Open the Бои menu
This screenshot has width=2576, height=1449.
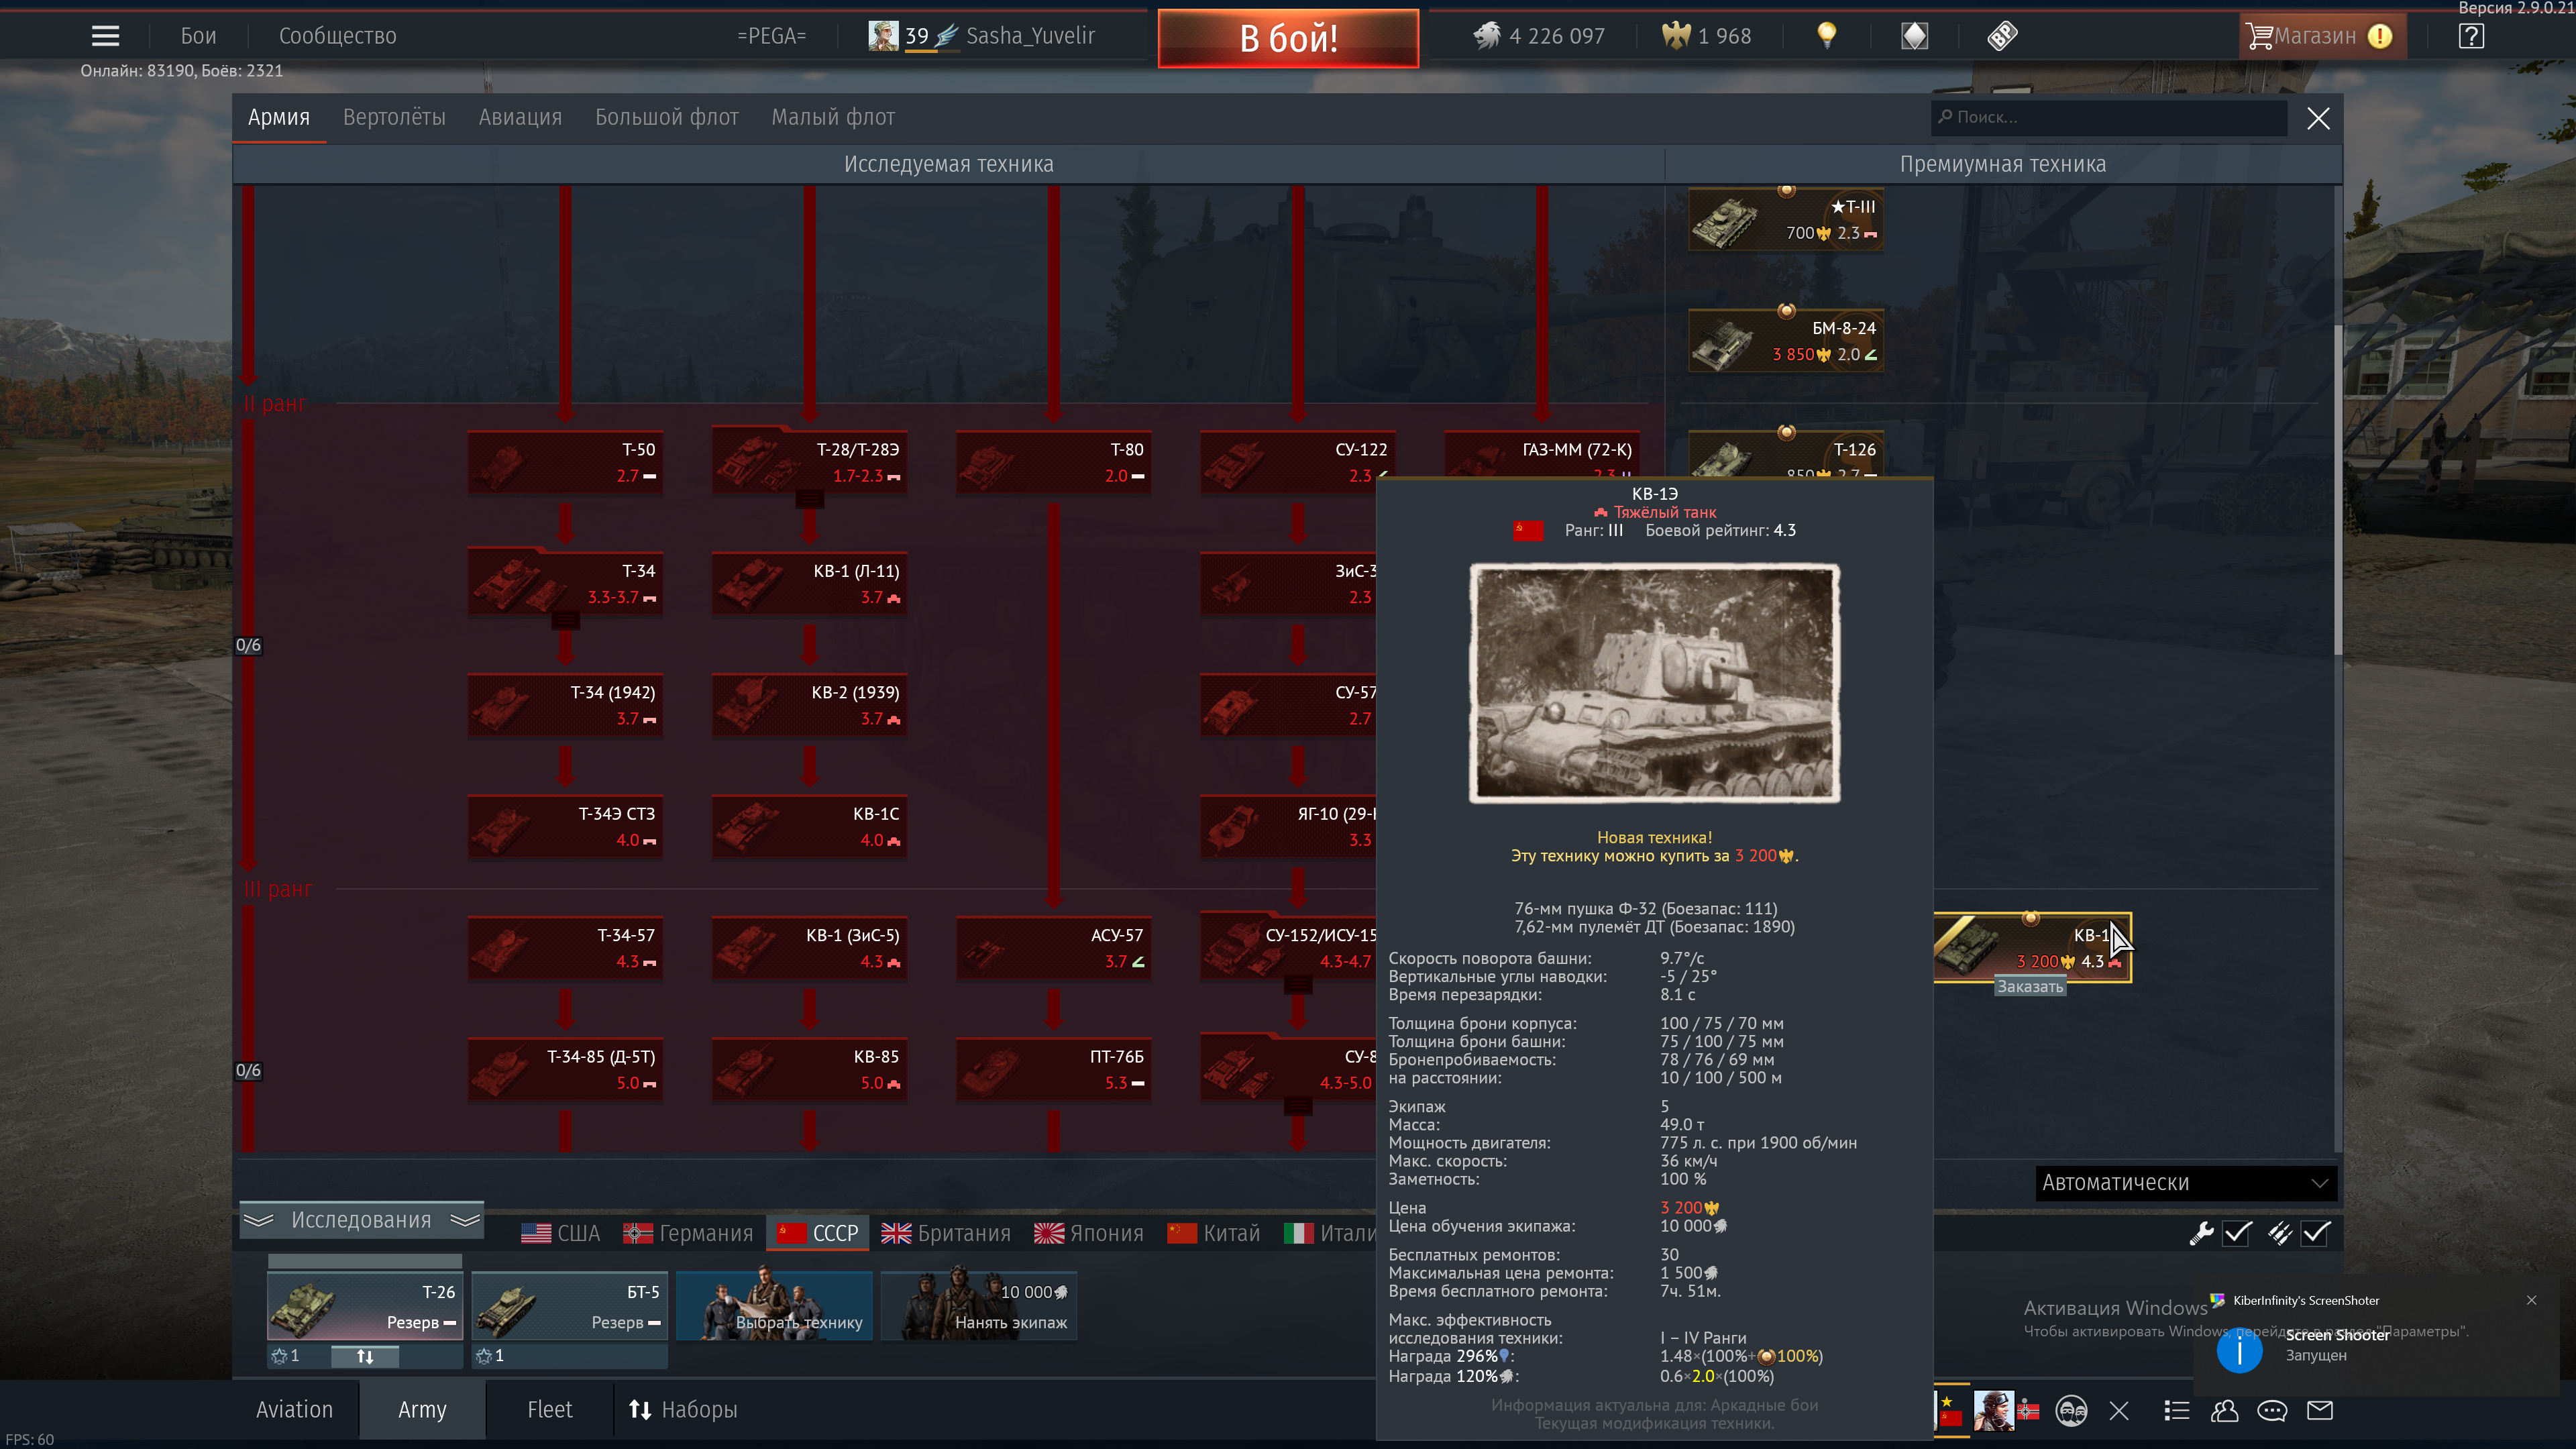point(198,36)
